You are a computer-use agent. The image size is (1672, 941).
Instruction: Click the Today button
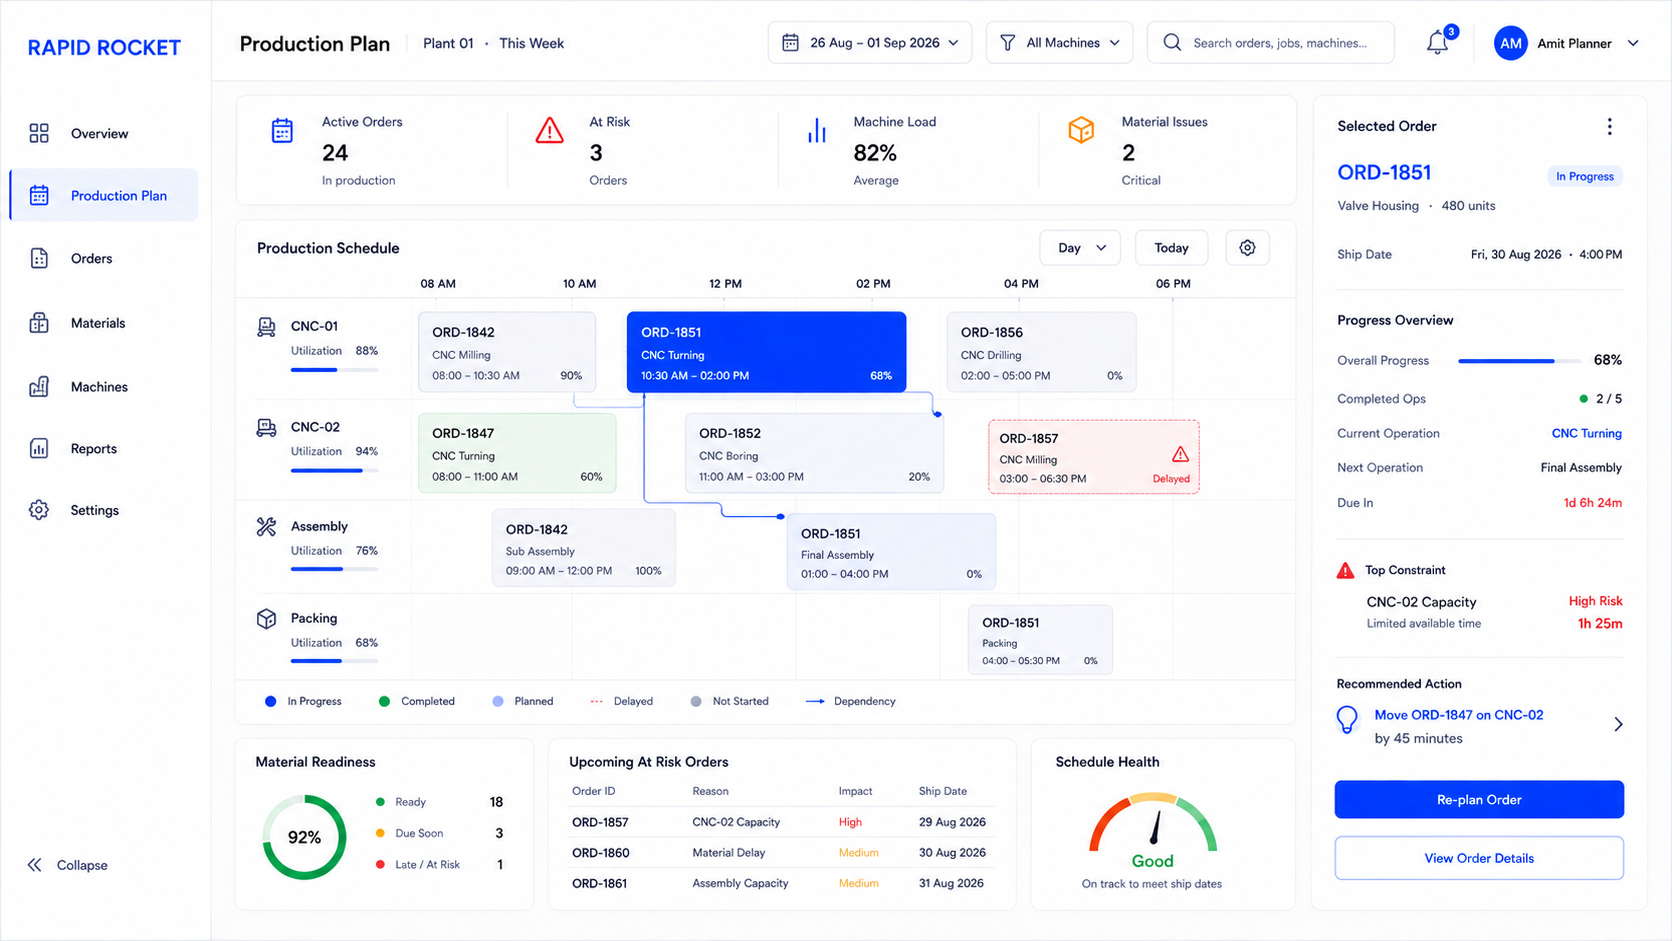1171,248
